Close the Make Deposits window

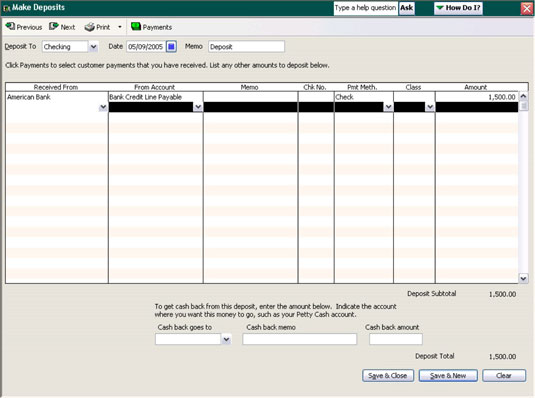[x=527, y=9]
